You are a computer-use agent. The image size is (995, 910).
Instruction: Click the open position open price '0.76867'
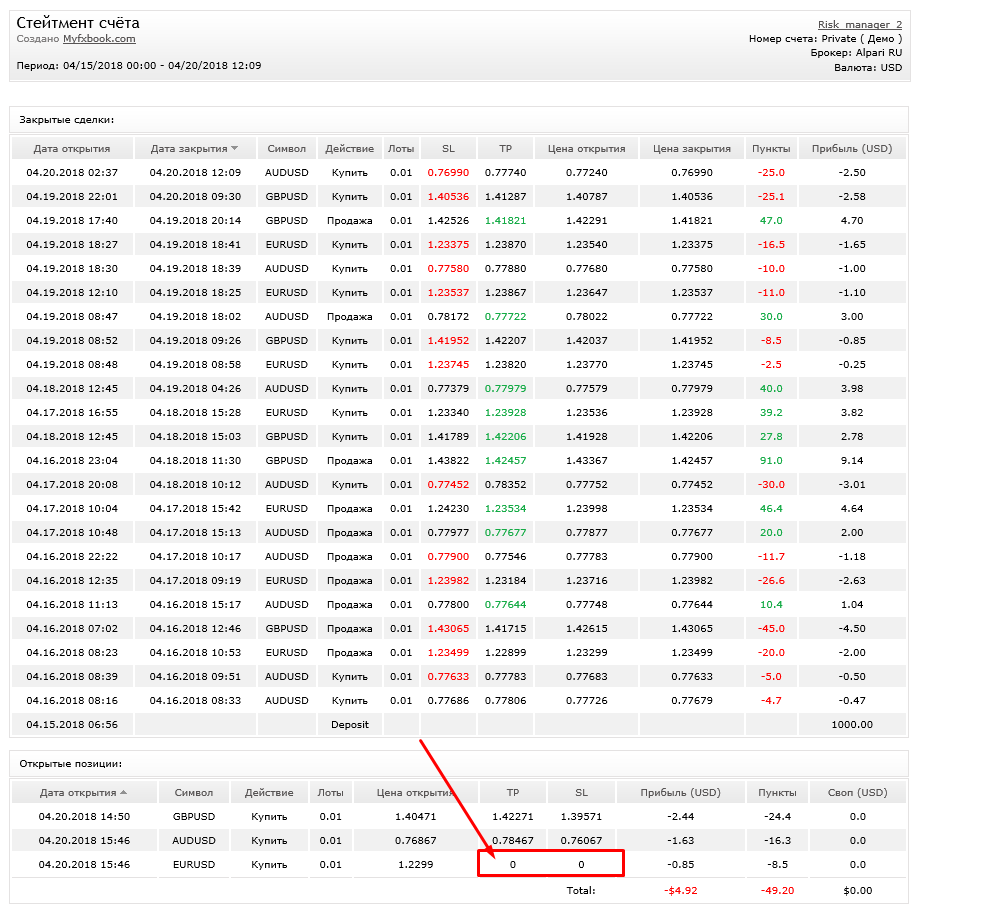point(416,841)
